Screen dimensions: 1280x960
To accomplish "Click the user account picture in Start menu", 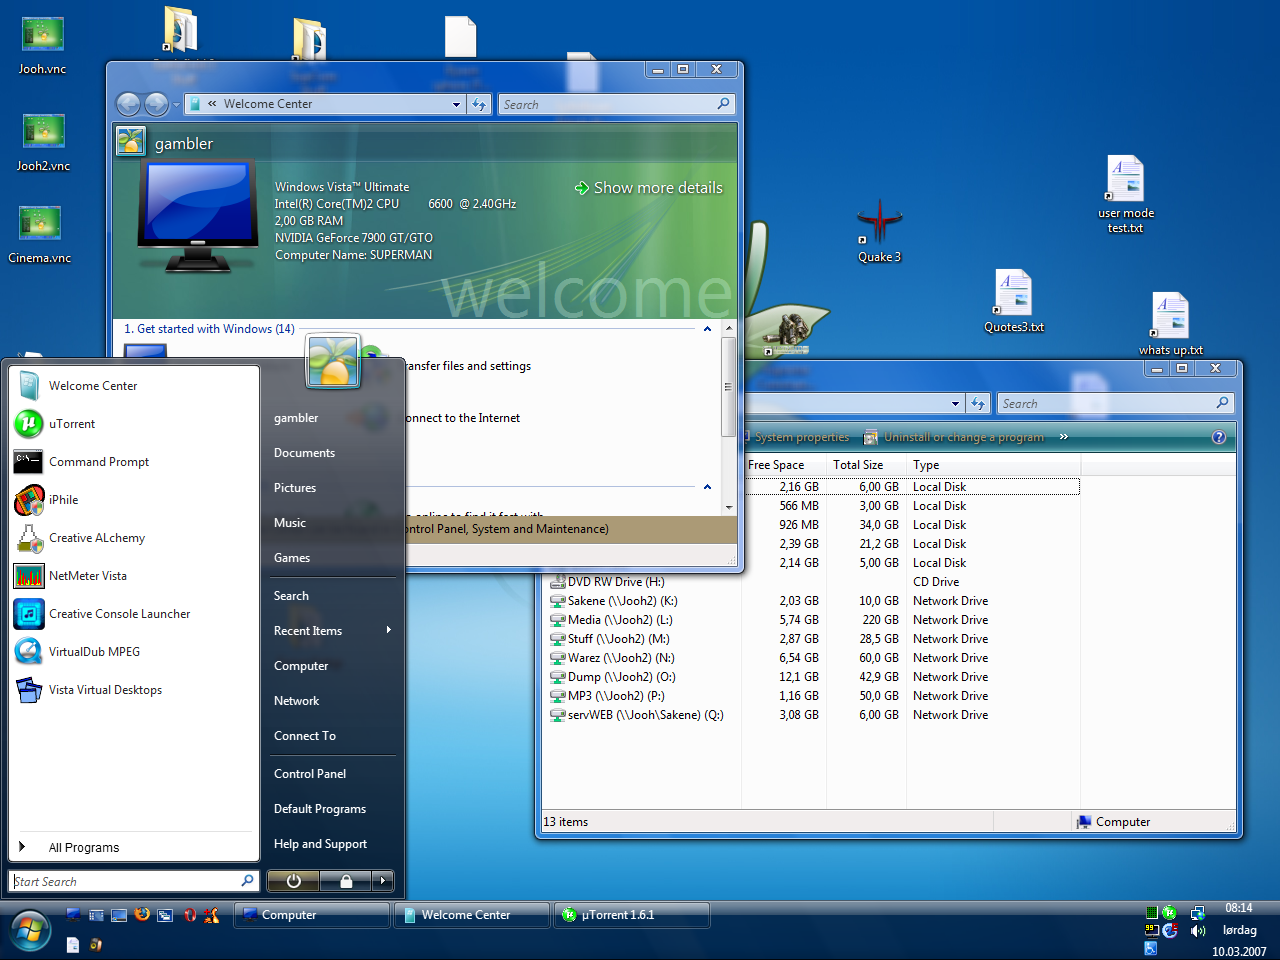I will 333,361.
